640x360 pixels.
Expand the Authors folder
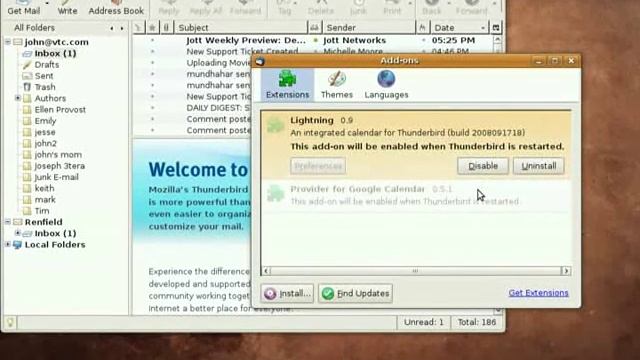(18, 98)
